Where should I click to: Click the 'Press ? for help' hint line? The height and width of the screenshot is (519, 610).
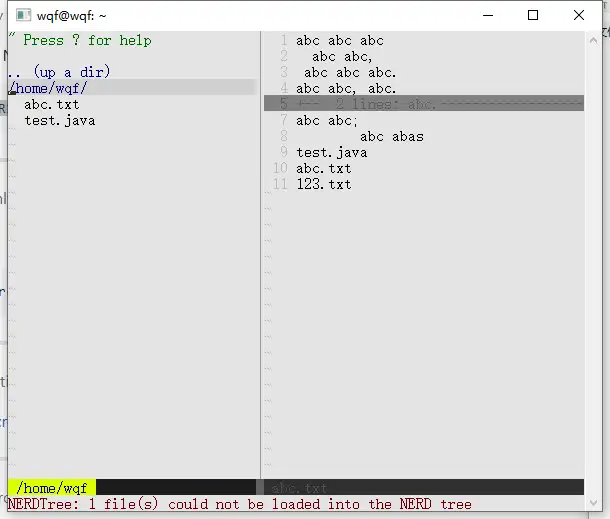click(x=80, y=40)
